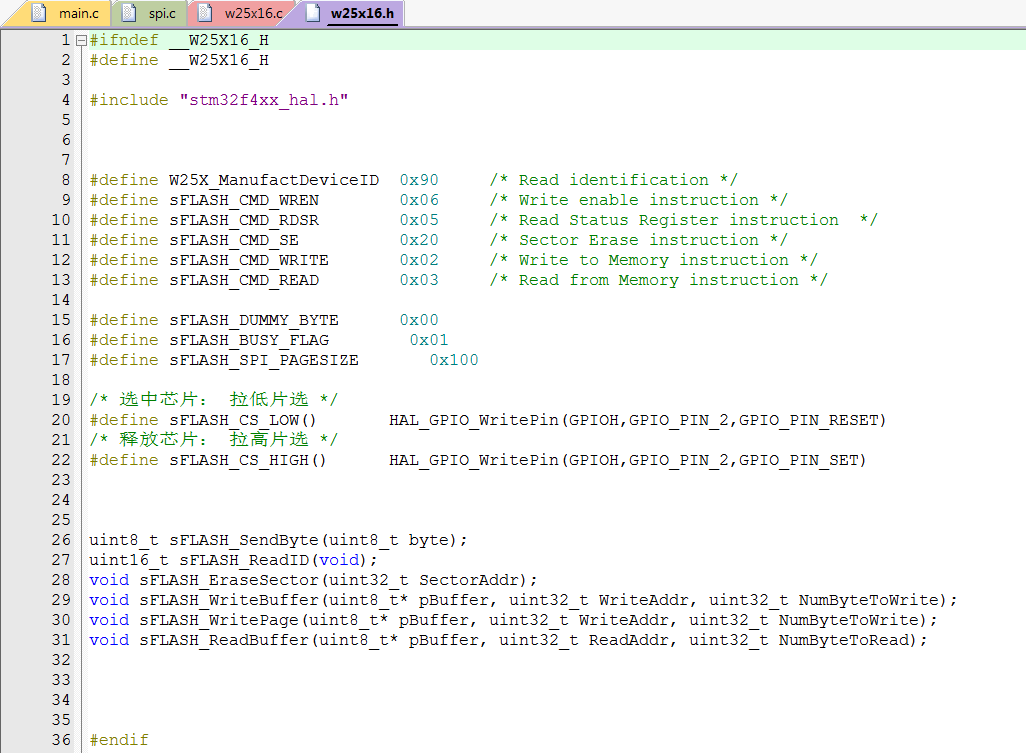Click the NumByteToRead parameter

[843, 640]
